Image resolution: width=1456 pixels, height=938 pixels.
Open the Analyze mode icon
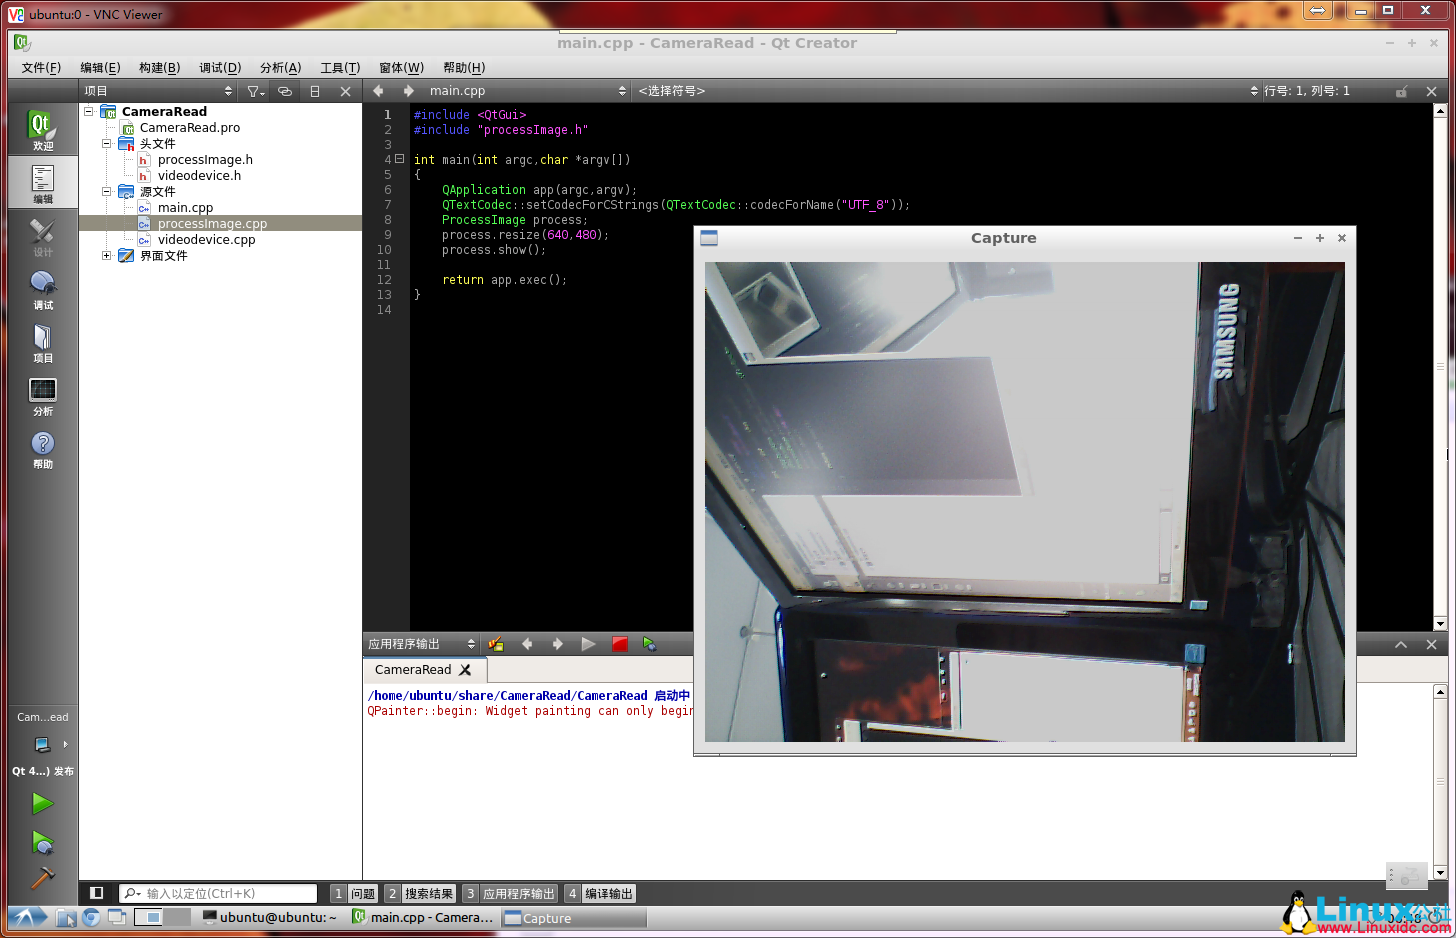click(x=42, y=396)
